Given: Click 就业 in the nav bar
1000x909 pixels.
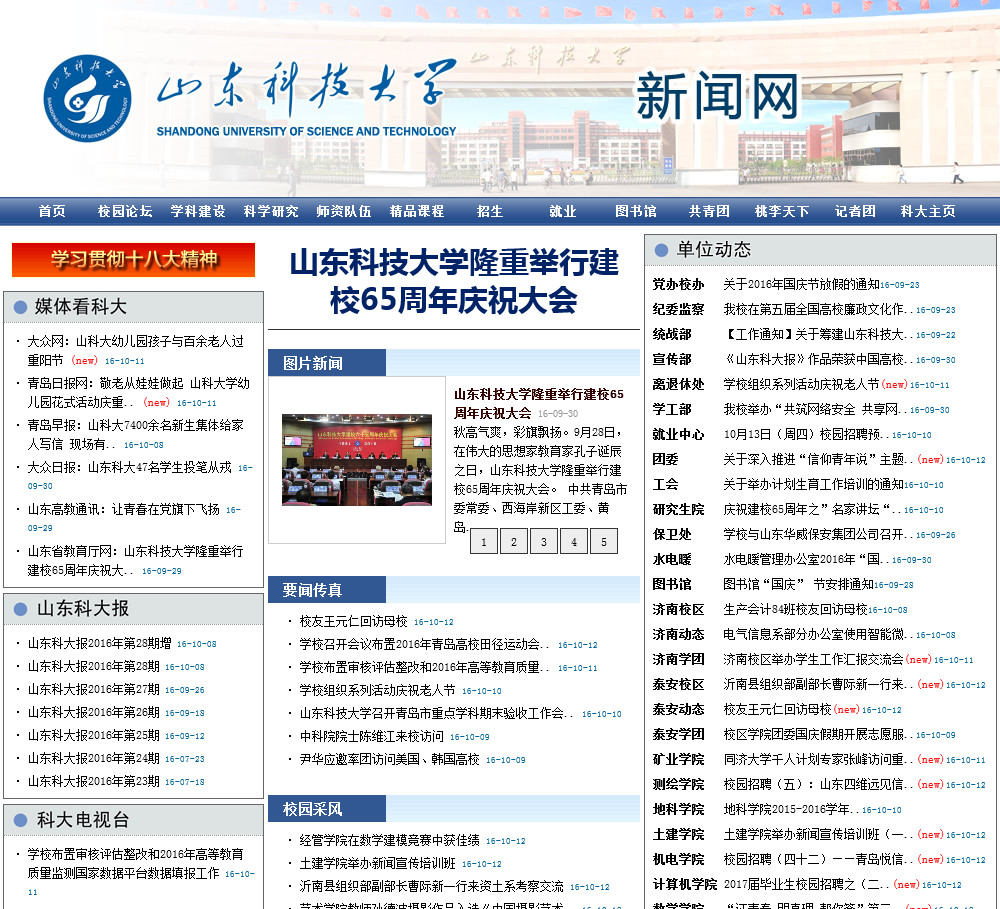Looking at the screenshot, I should pos(562,211).
